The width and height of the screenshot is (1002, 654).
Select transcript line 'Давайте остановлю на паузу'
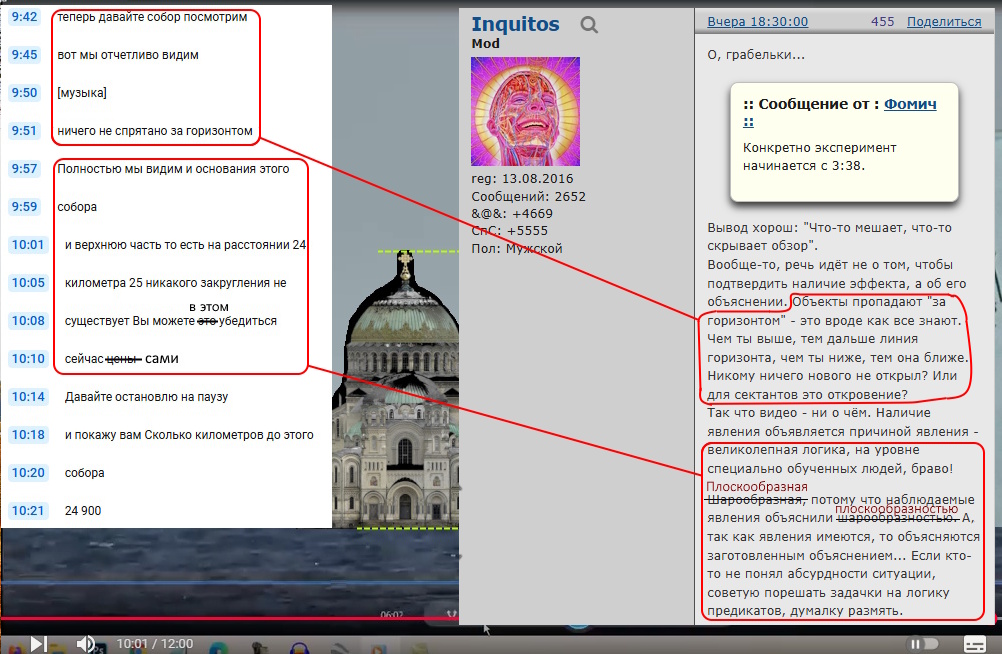[146, 397]
